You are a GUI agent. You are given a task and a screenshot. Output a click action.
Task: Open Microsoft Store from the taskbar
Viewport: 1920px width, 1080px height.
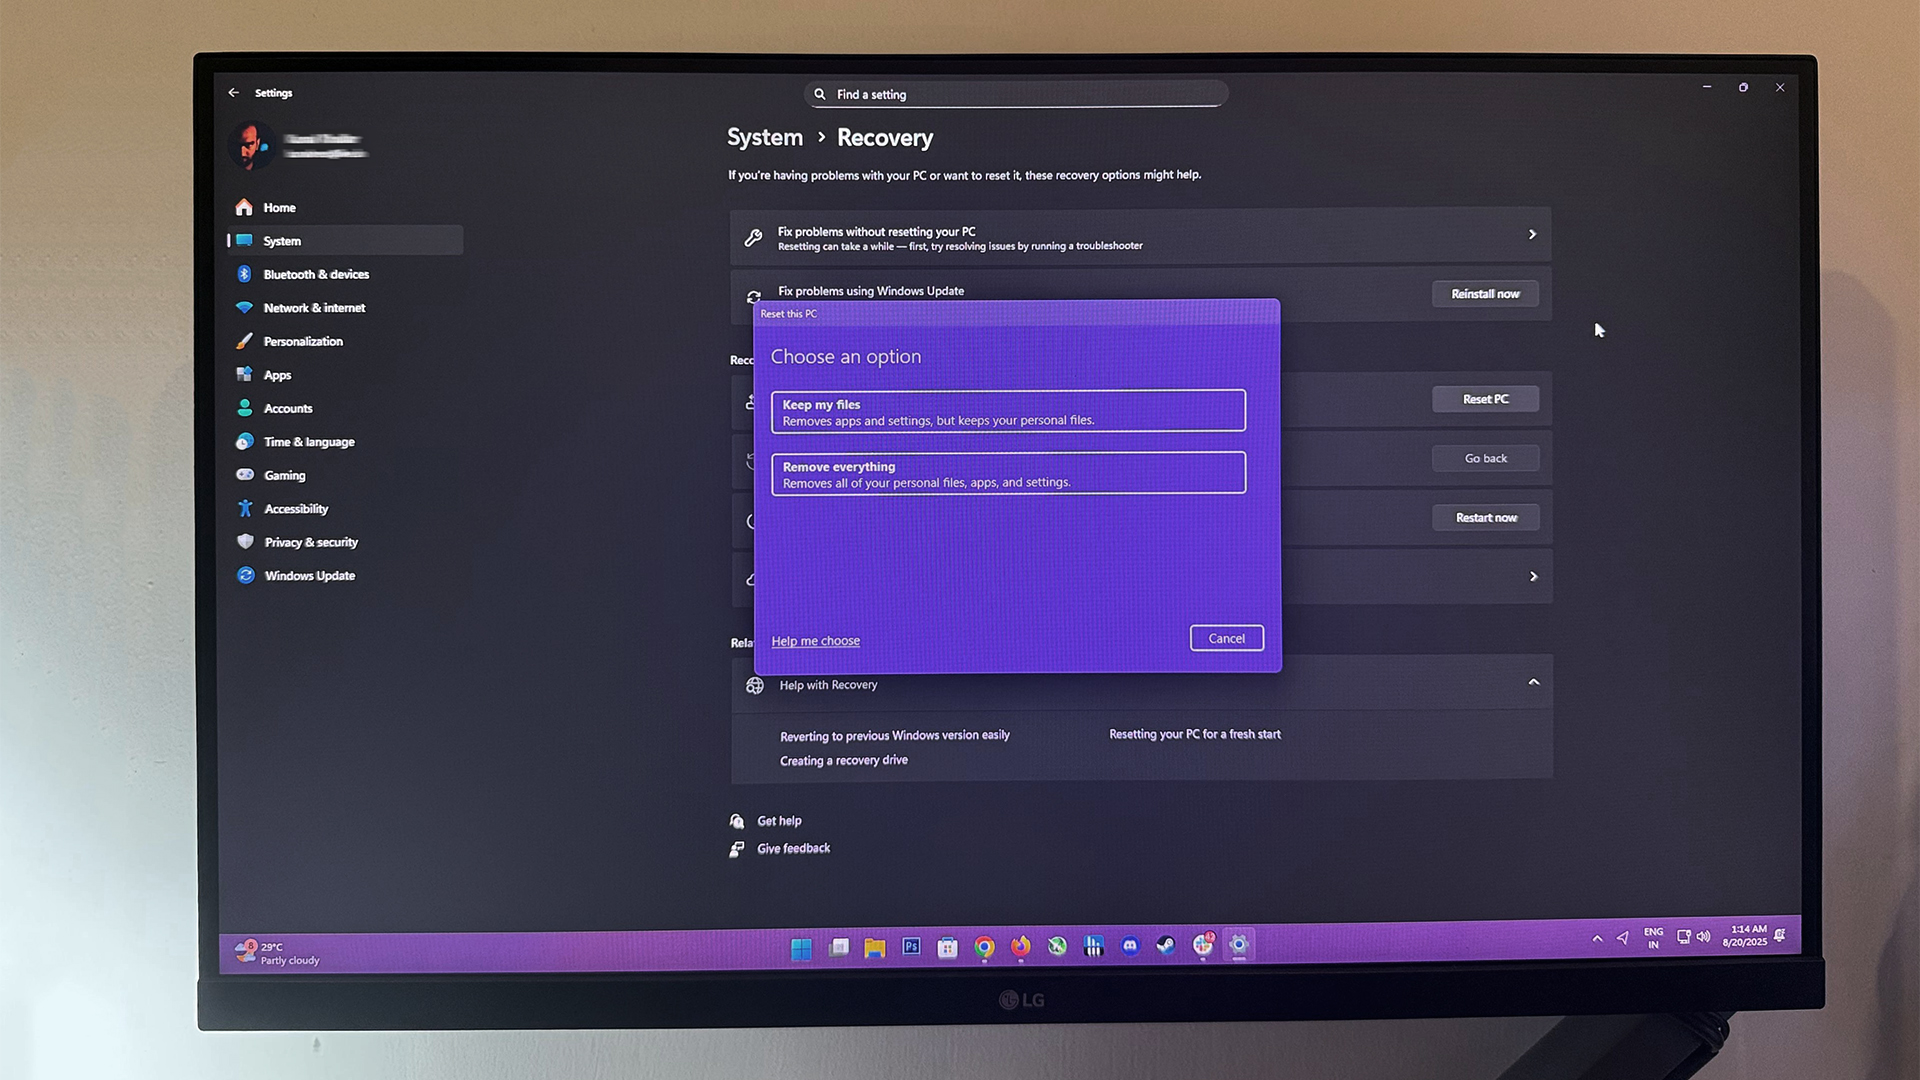click(947, 947)
